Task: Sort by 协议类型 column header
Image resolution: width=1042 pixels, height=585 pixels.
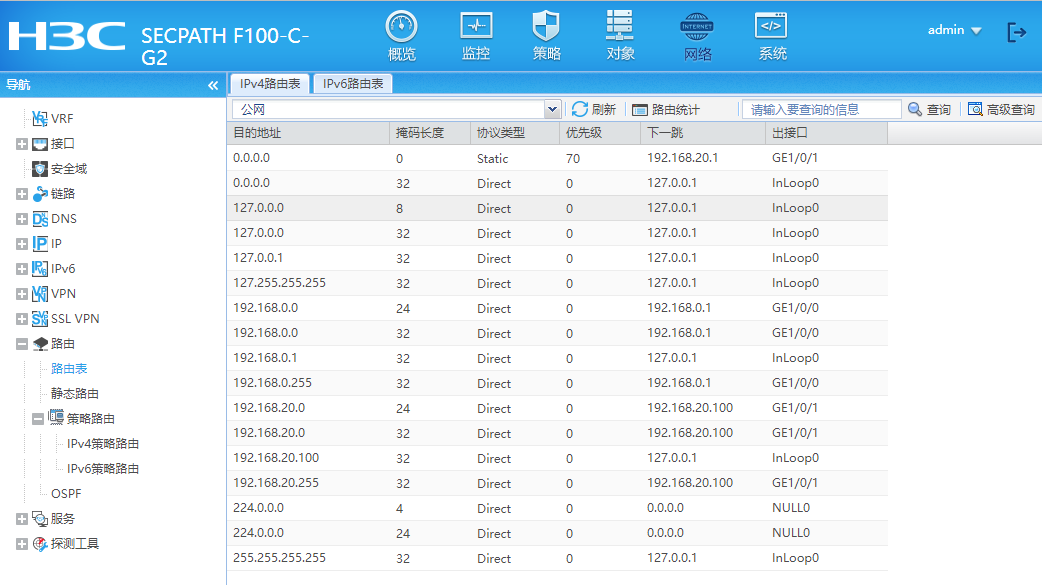Action: point(515,133)
